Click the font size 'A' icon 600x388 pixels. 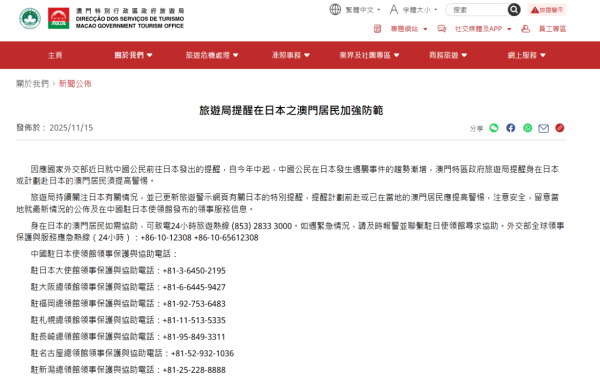coord(394,9)
